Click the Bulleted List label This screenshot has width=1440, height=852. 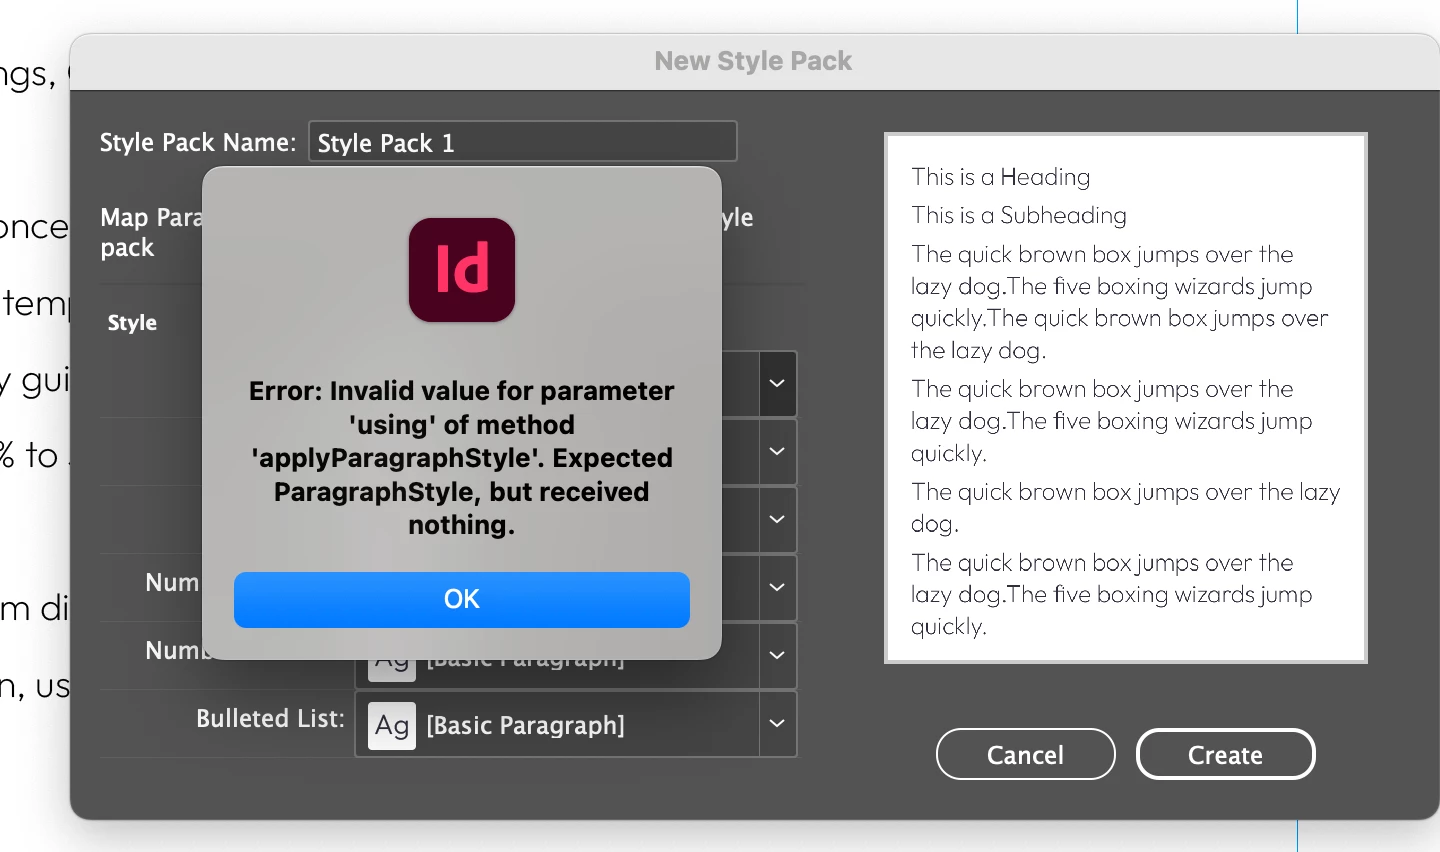[x=270, y=719]
